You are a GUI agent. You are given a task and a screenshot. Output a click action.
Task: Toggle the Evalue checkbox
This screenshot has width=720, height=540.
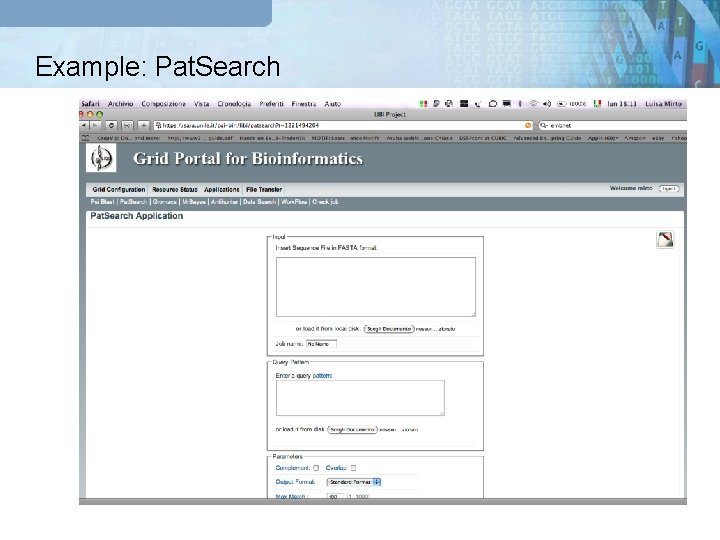pos(354,468)
